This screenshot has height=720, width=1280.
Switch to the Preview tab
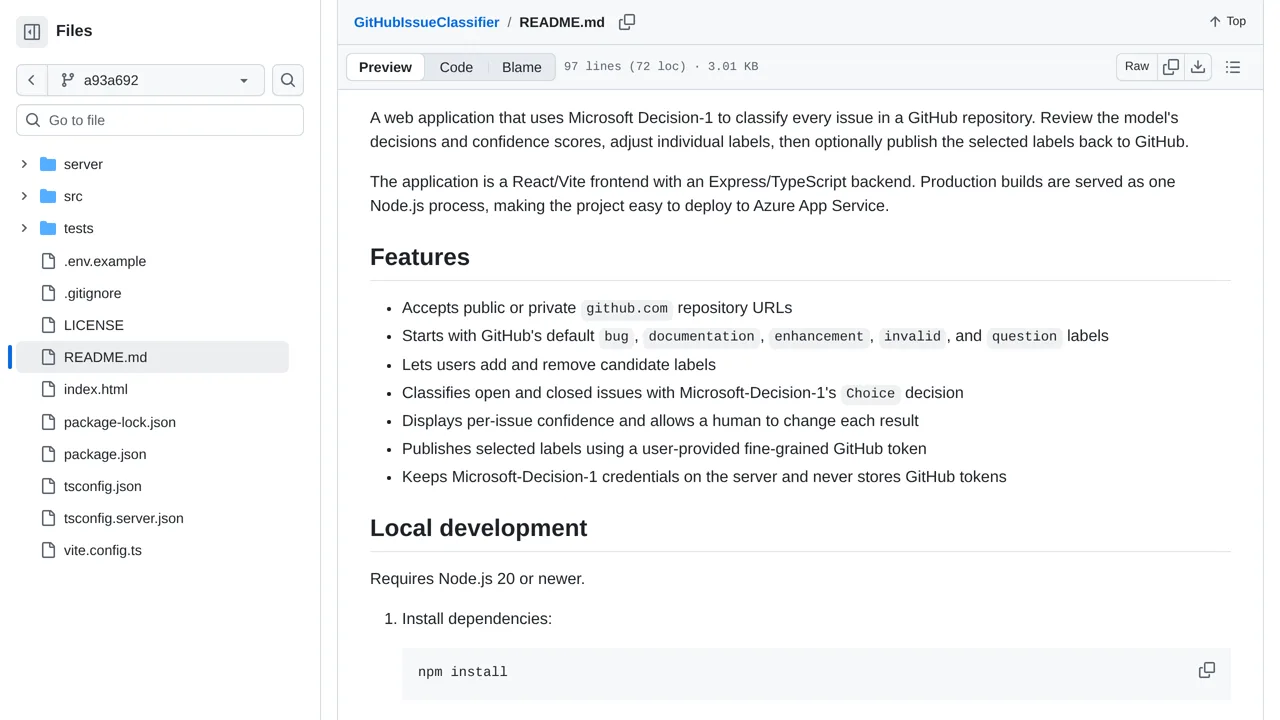385,67
